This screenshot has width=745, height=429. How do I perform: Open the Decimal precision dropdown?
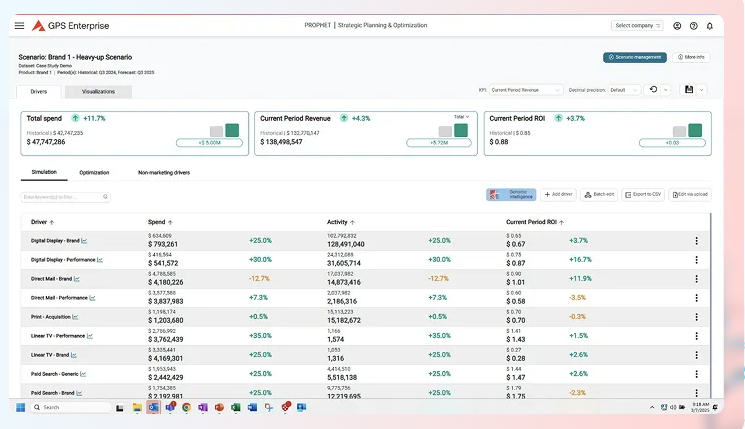click(624, 90)
